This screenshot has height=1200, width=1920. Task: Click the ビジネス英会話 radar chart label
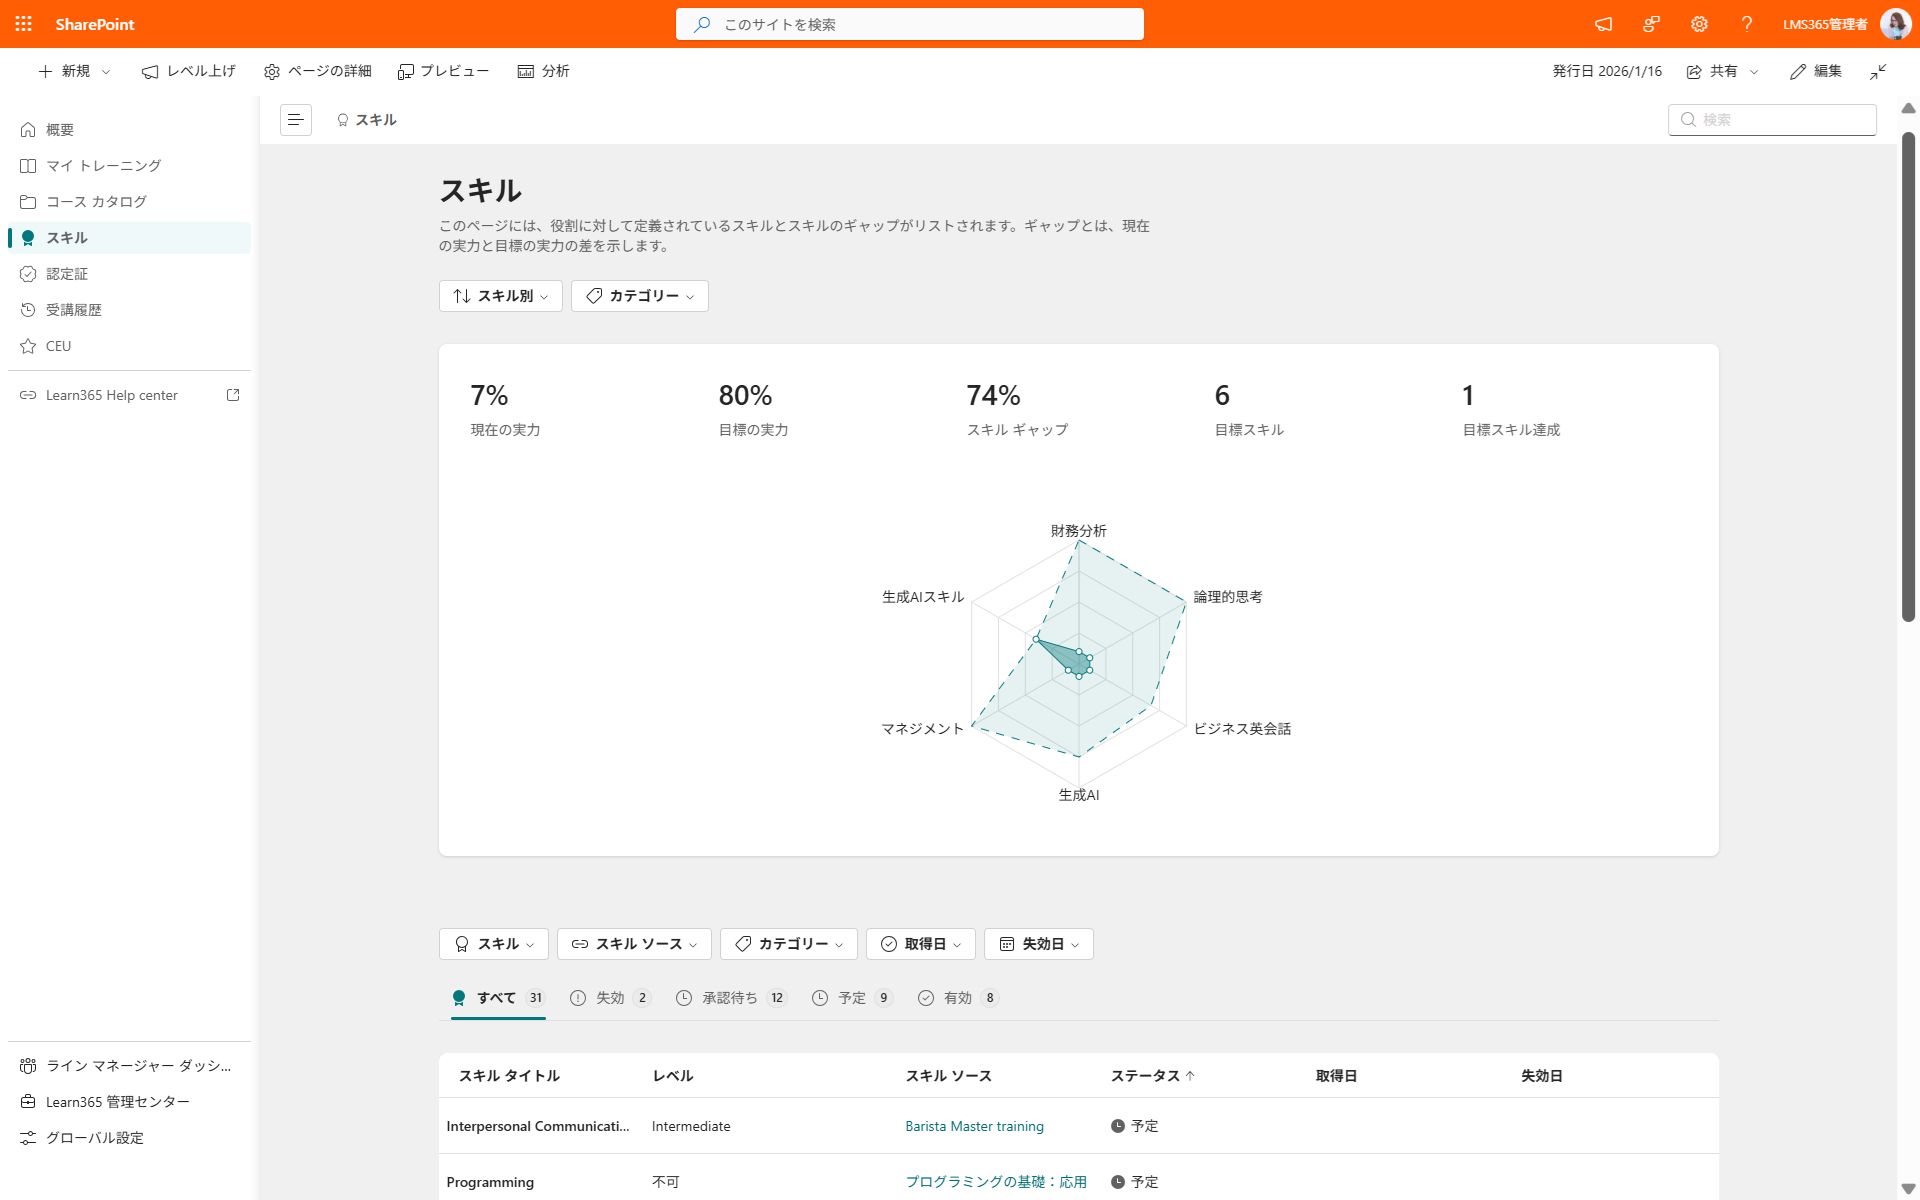1242,729
